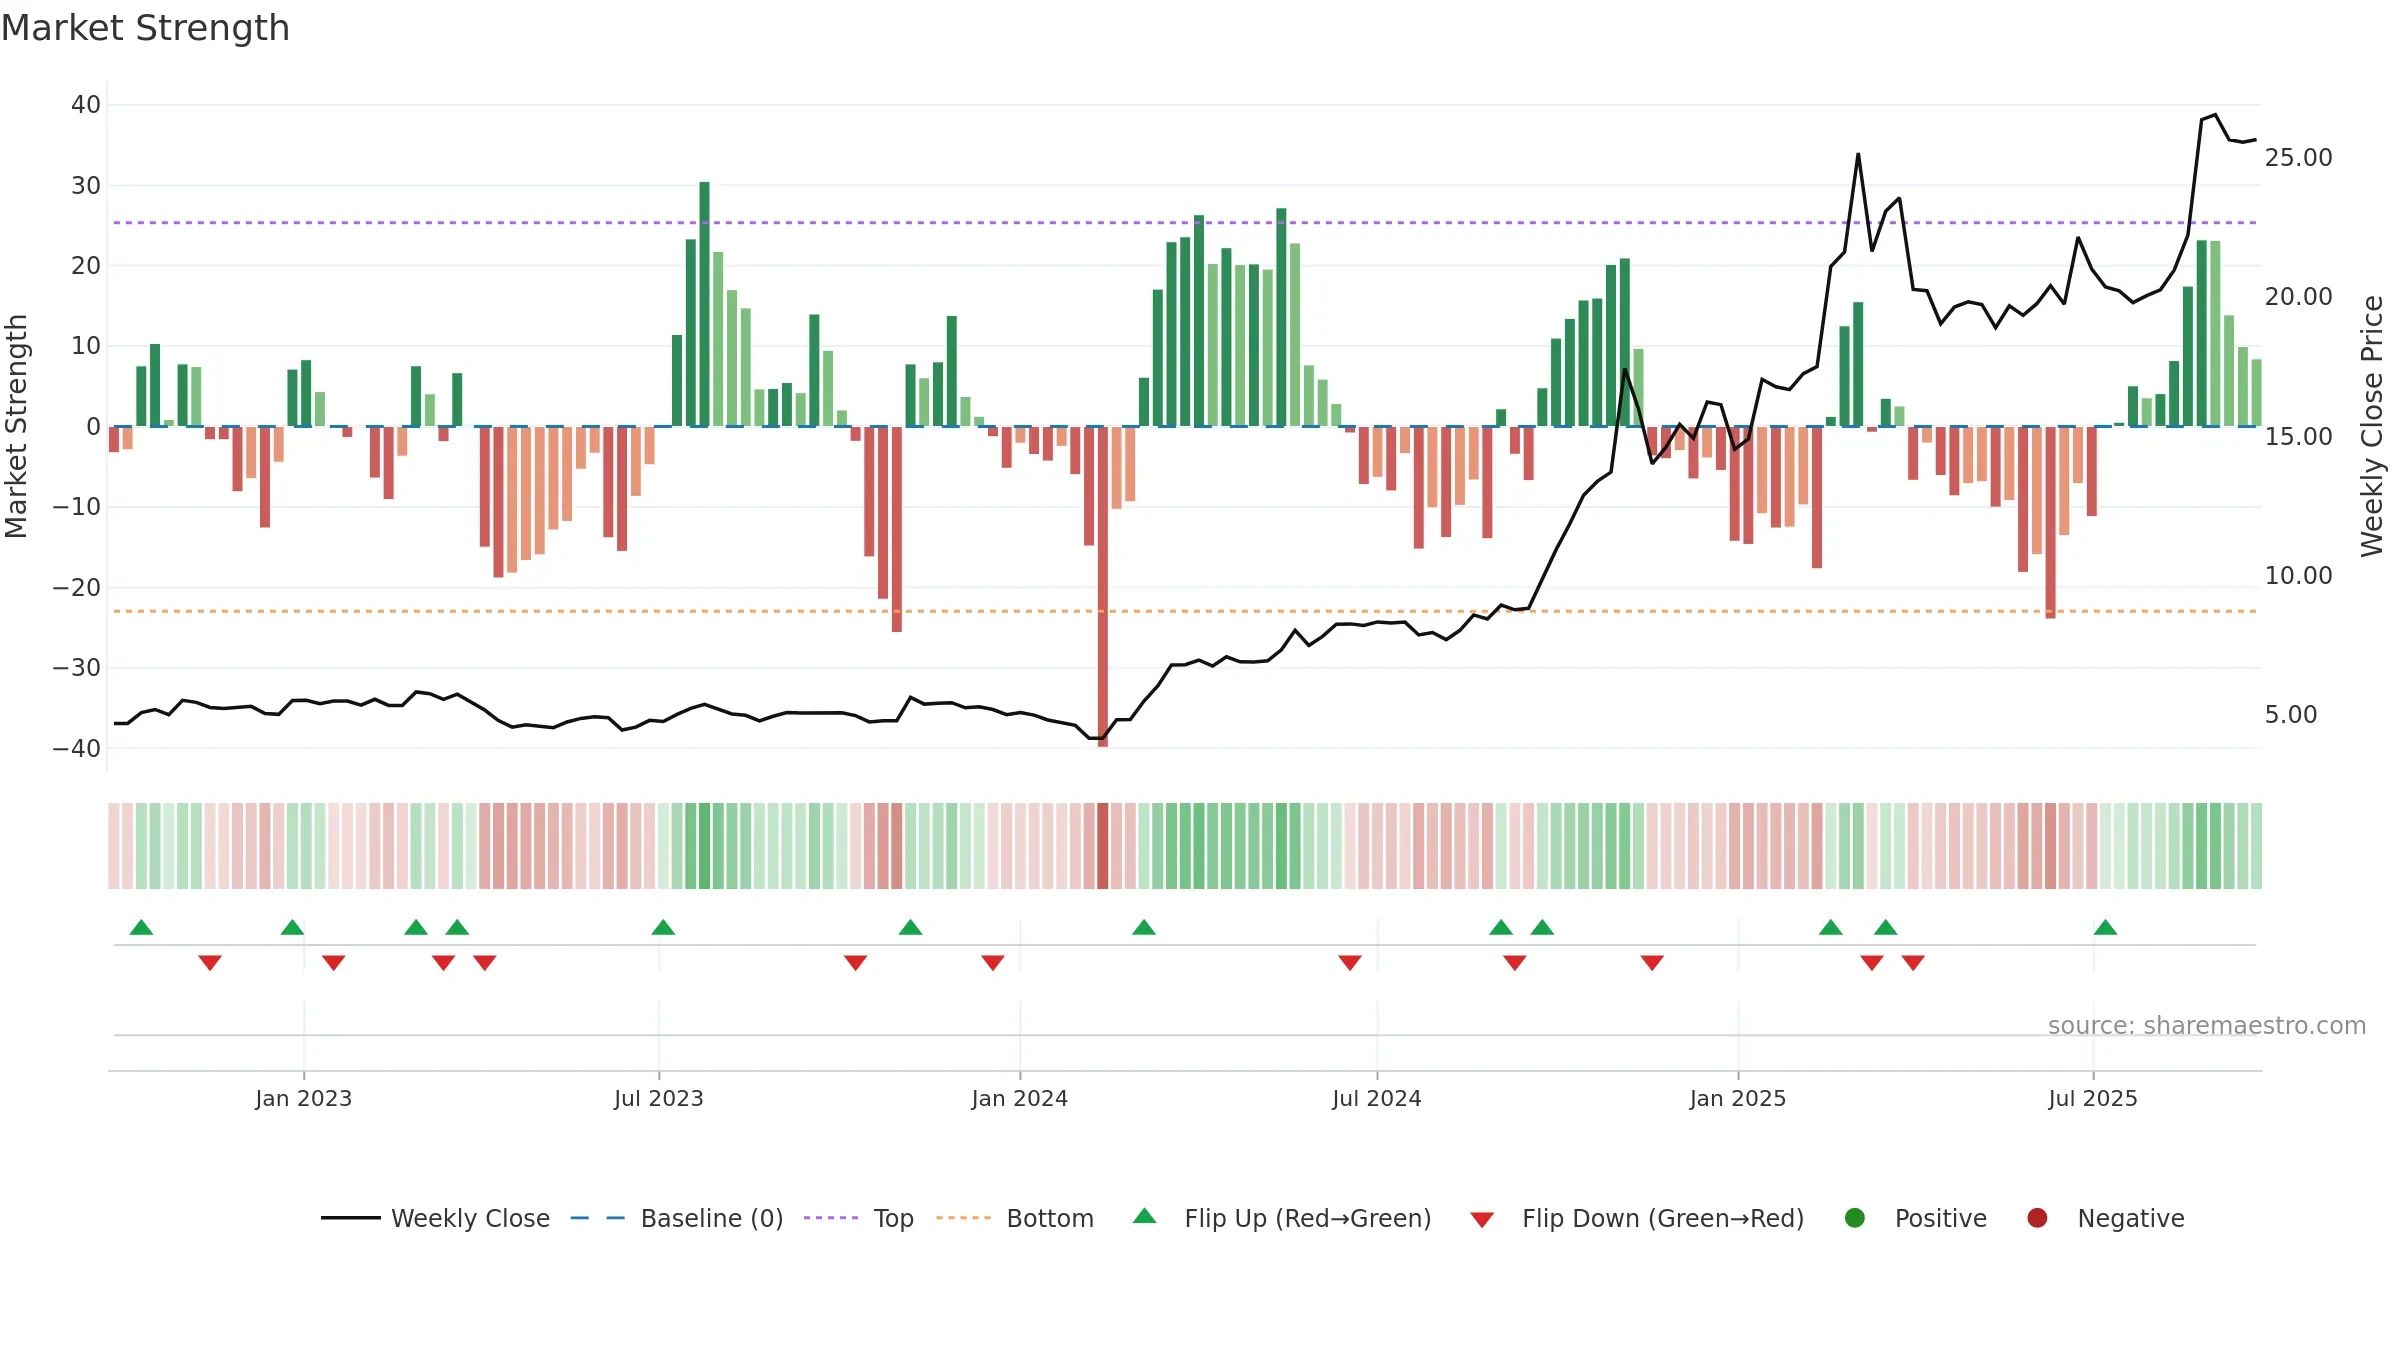Viewport: 2400px width, 1350px height.
Task: Click the green Positive circle in legend
Action: click(1855, 1218)
